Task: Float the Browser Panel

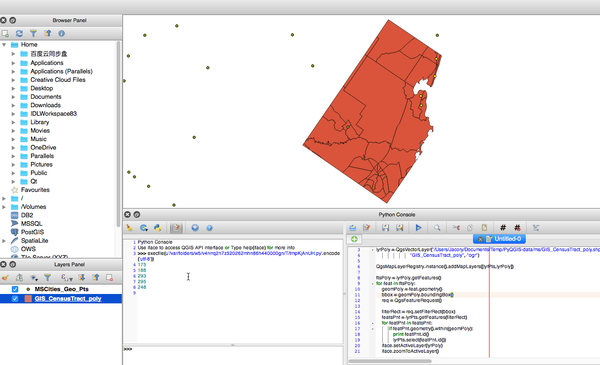Action: pos(13,20)
